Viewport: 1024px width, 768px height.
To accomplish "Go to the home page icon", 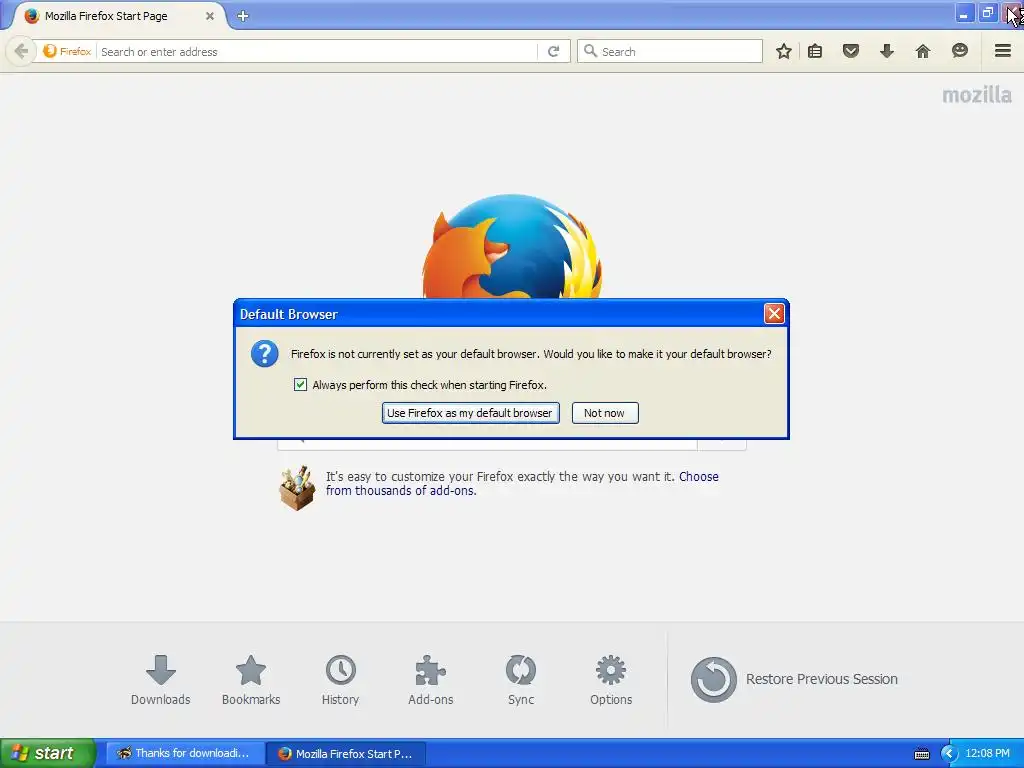I will coord(922,51).
